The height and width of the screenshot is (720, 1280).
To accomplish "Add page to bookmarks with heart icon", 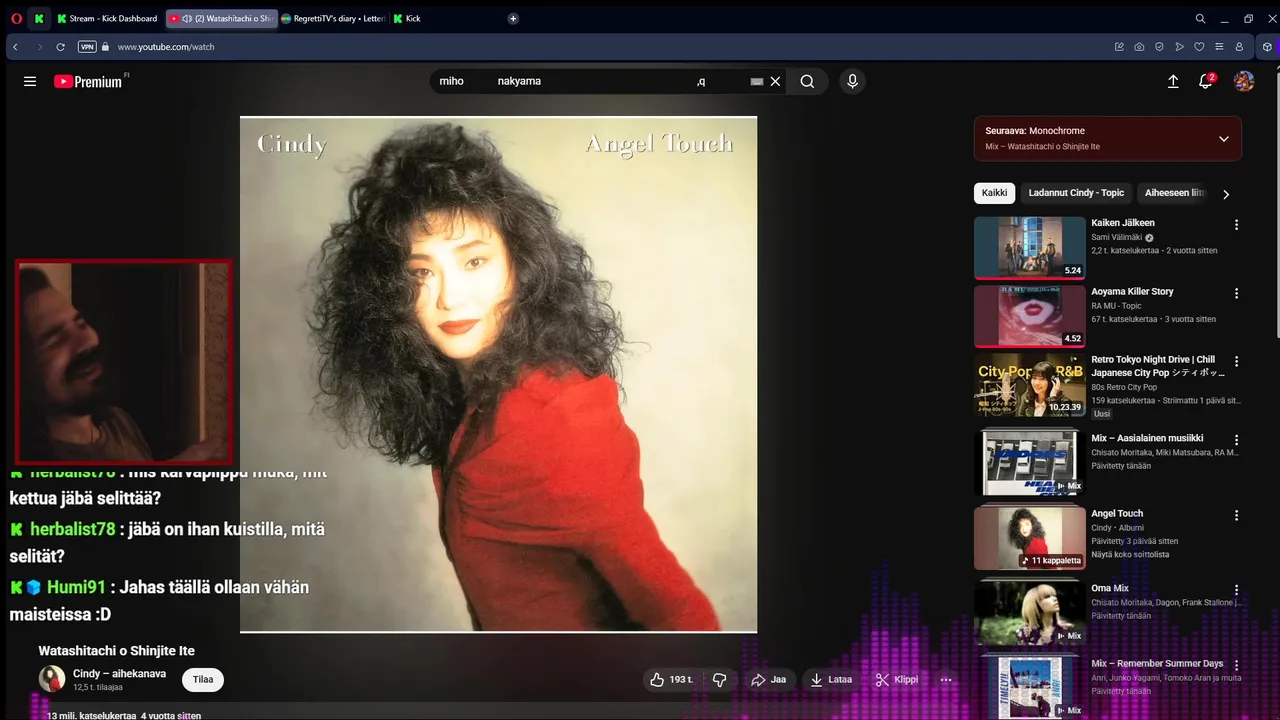I will pyautogui.click(x=1199, y=47).
